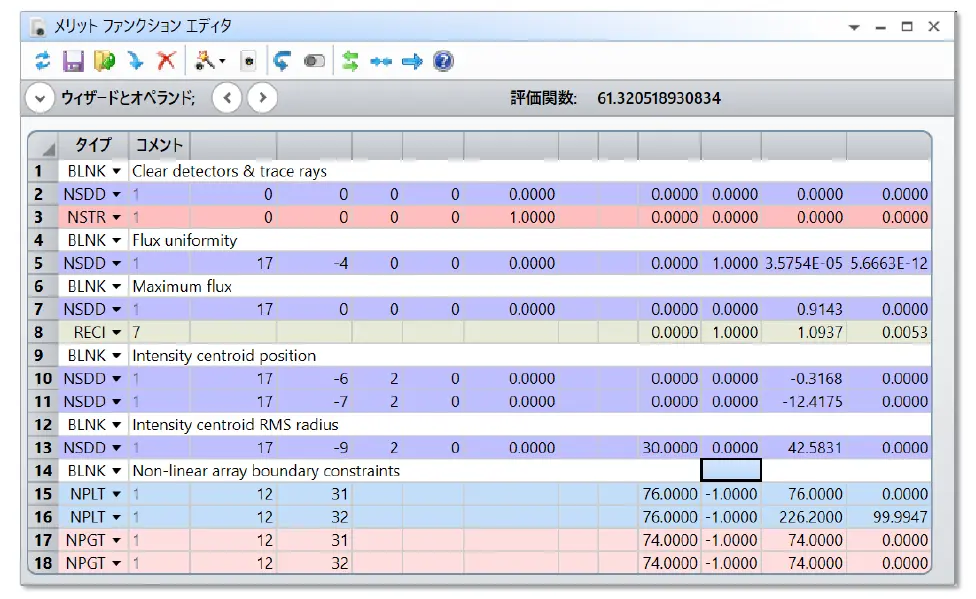Click the blue undo curved arrow icon
Image resolution: width=976 pixels, height=599 pixels.
[x=282, y=62]
